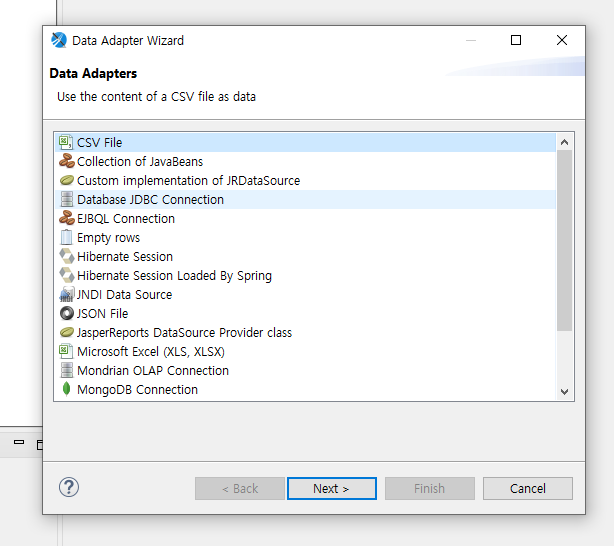Choose the Empty rows adapter
This screenshot has width=614, height=546.
click(305, 237)
